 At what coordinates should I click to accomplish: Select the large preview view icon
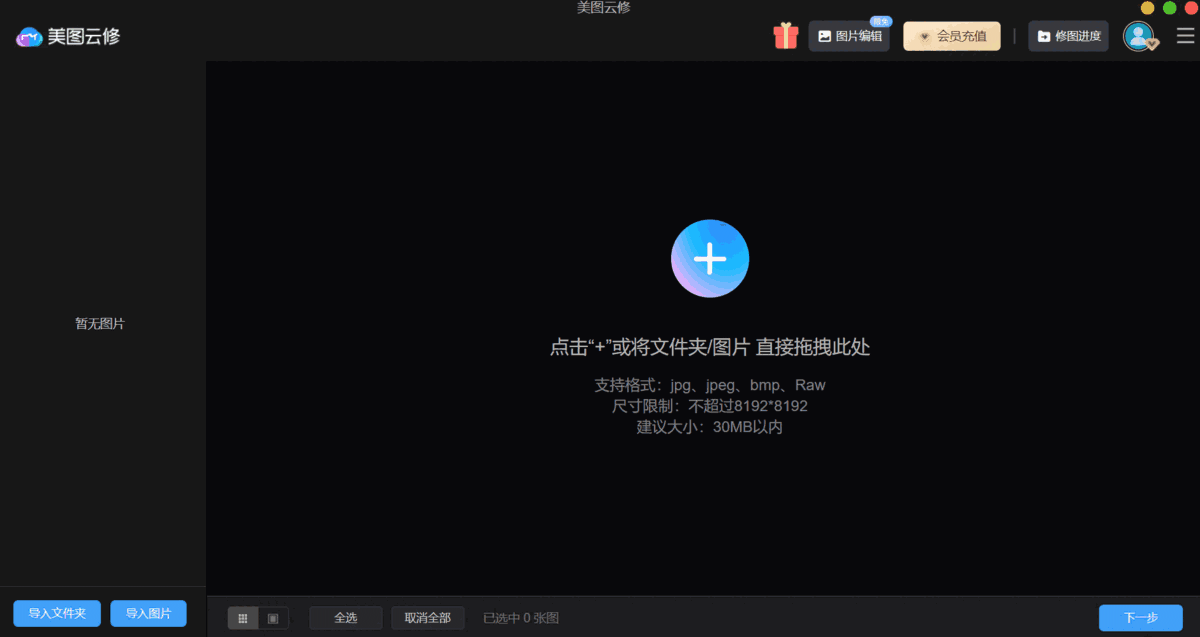(271, 617)
